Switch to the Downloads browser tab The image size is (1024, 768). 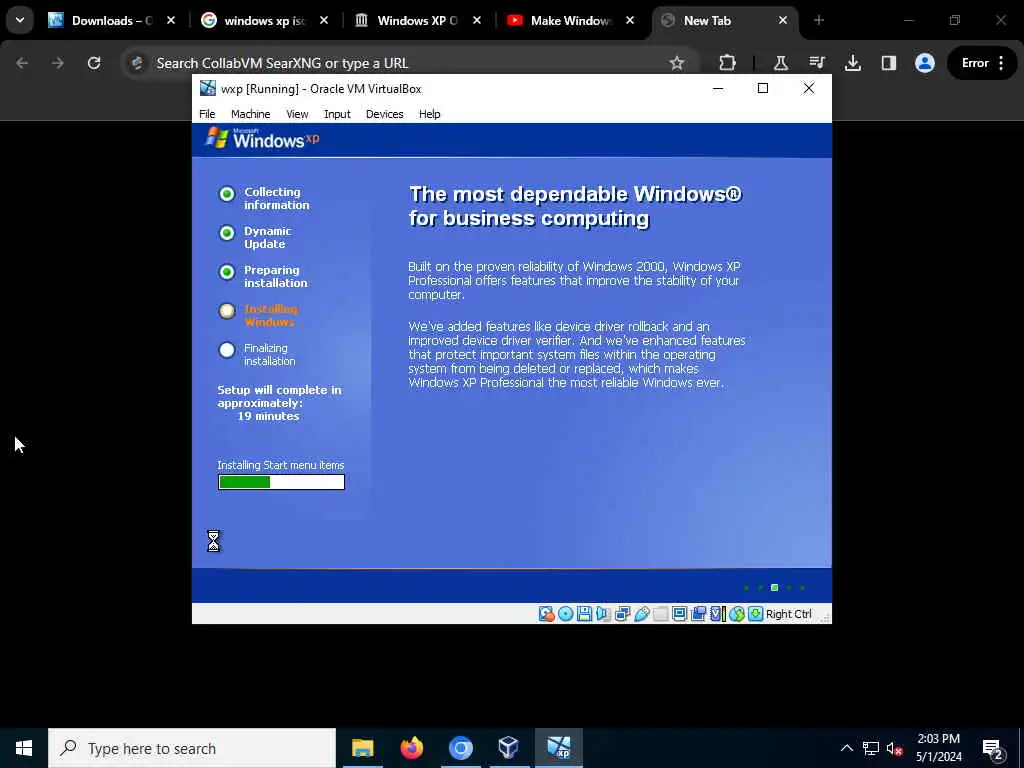coord(111,21)
